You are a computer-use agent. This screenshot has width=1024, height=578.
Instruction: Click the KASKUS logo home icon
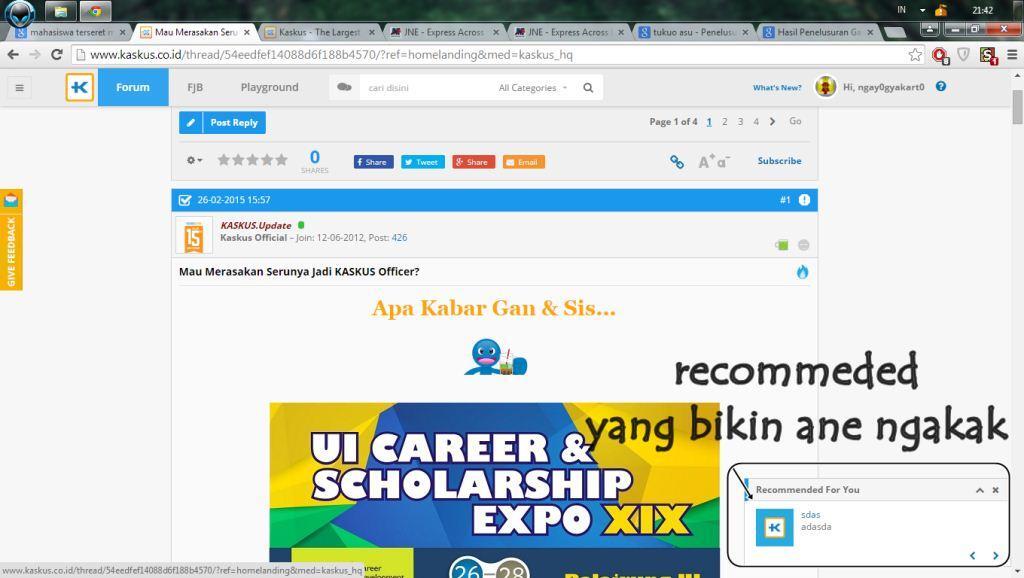(80, 87)
